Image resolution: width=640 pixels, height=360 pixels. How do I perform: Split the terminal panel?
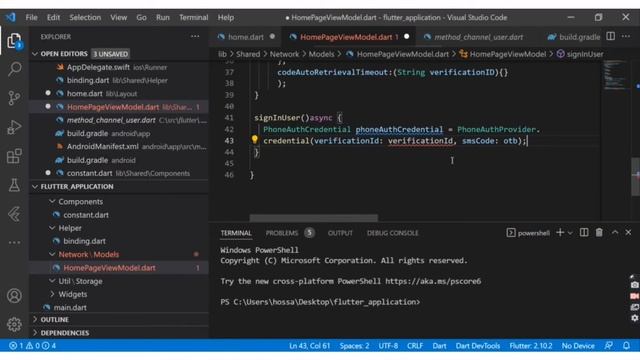click(x=584, y=233)
